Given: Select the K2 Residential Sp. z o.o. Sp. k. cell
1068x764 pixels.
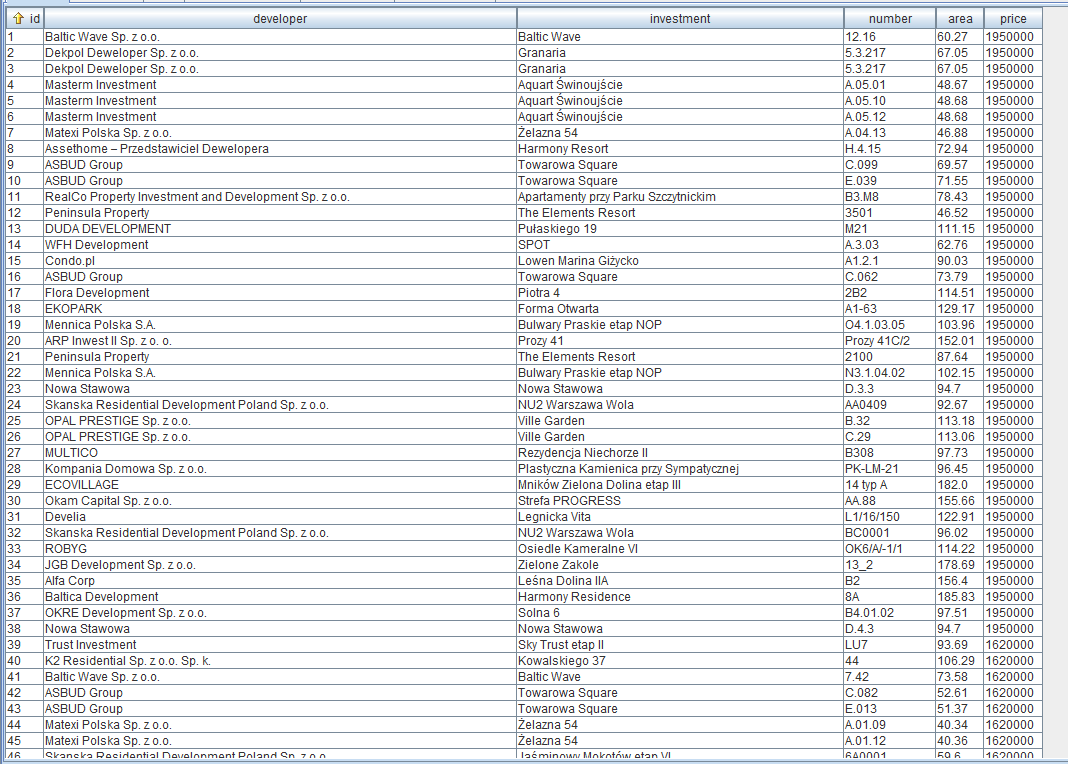Looking at the screenshot, I should pos(127,661).
